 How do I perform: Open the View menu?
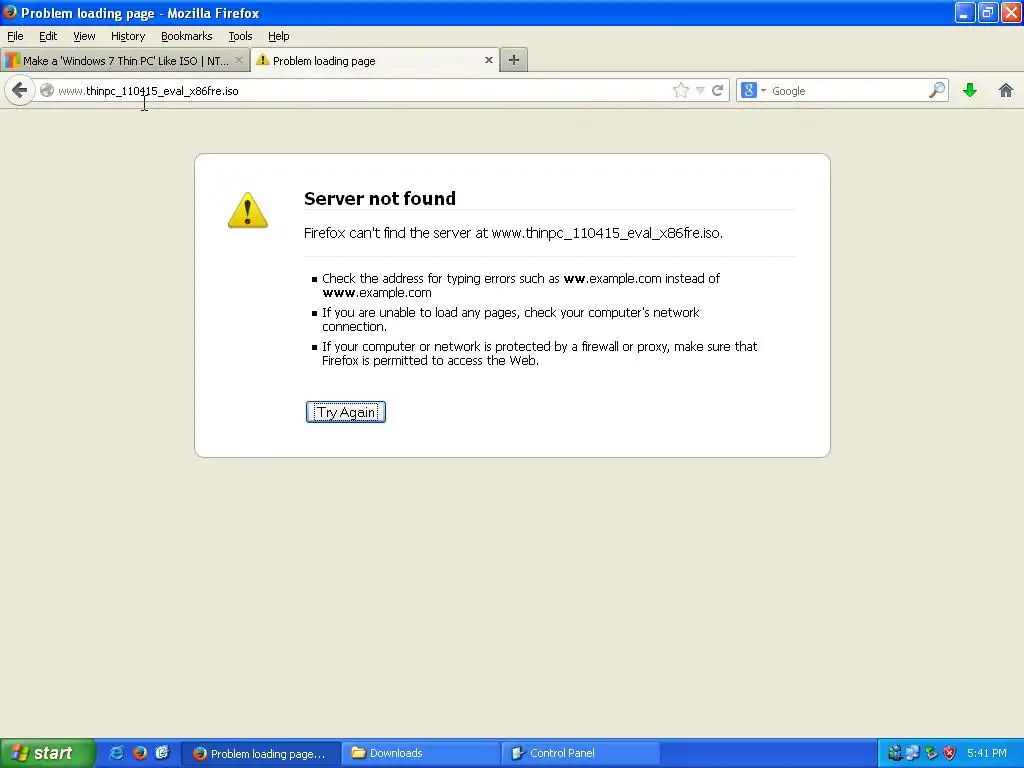coord(84,36)
